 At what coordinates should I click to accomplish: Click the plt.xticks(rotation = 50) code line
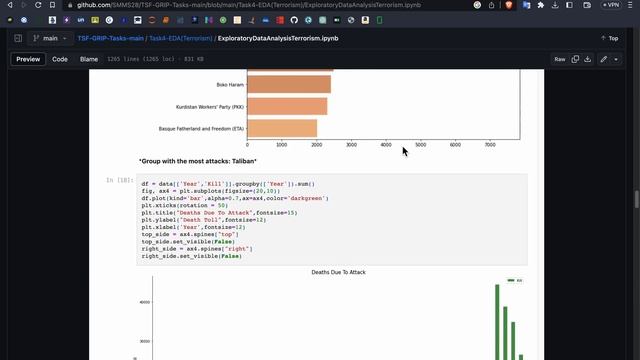click(184, 205)
